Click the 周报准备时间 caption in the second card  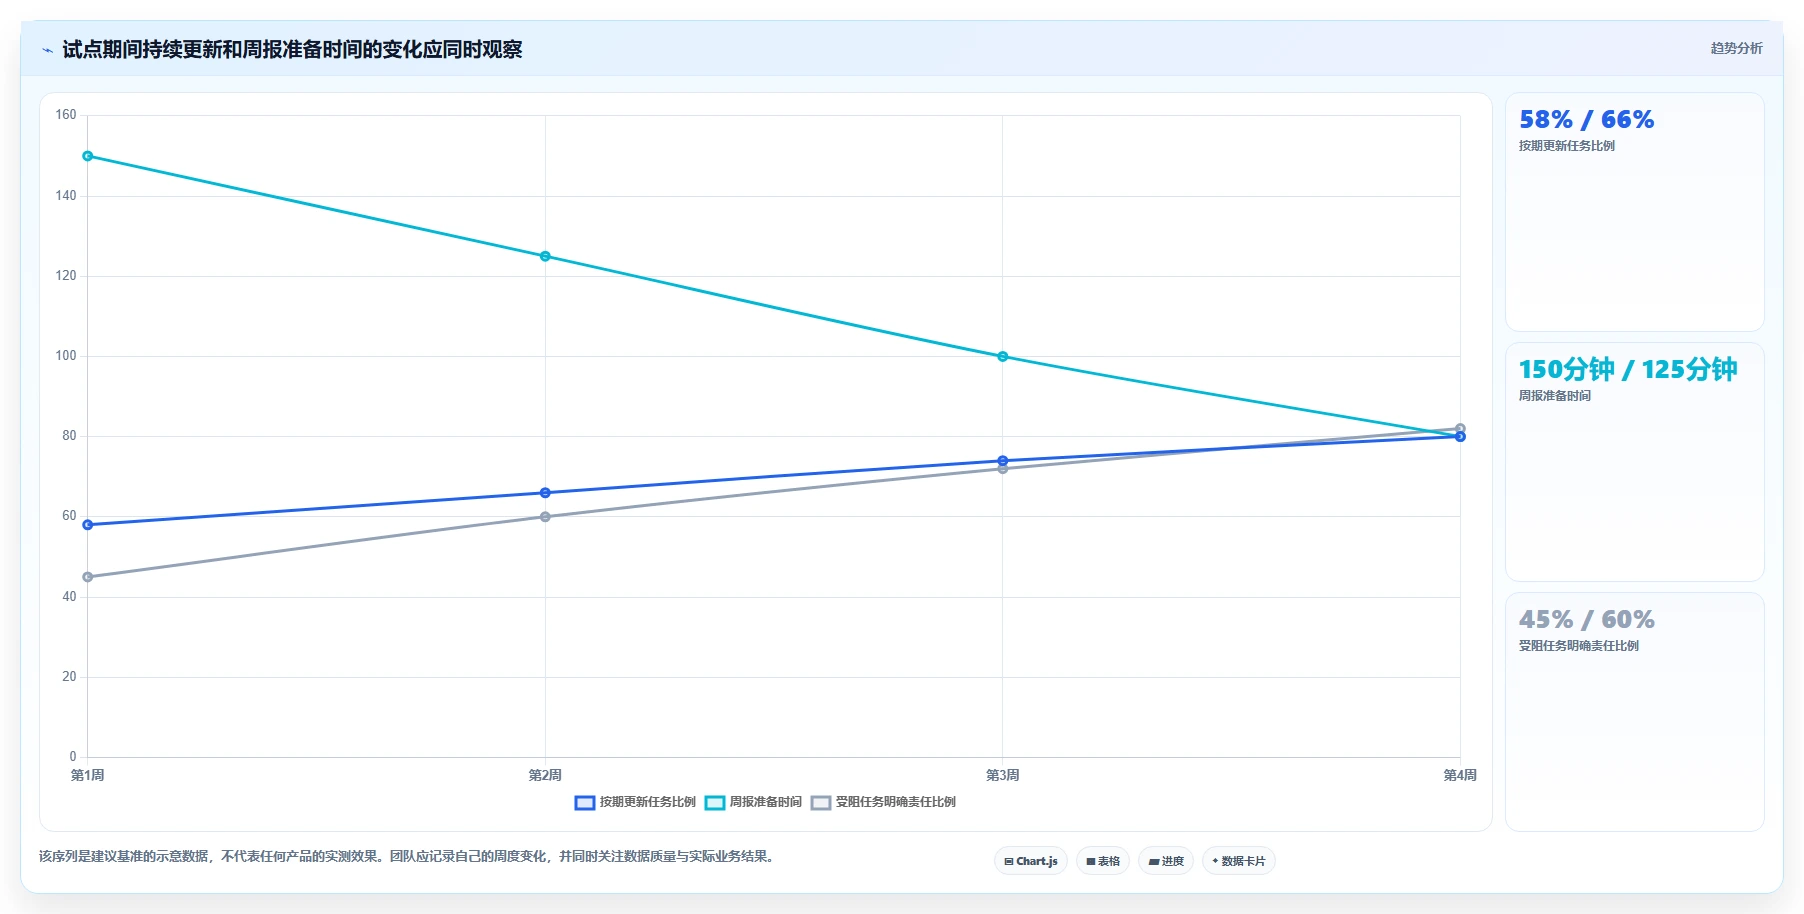click(1555, 396)
